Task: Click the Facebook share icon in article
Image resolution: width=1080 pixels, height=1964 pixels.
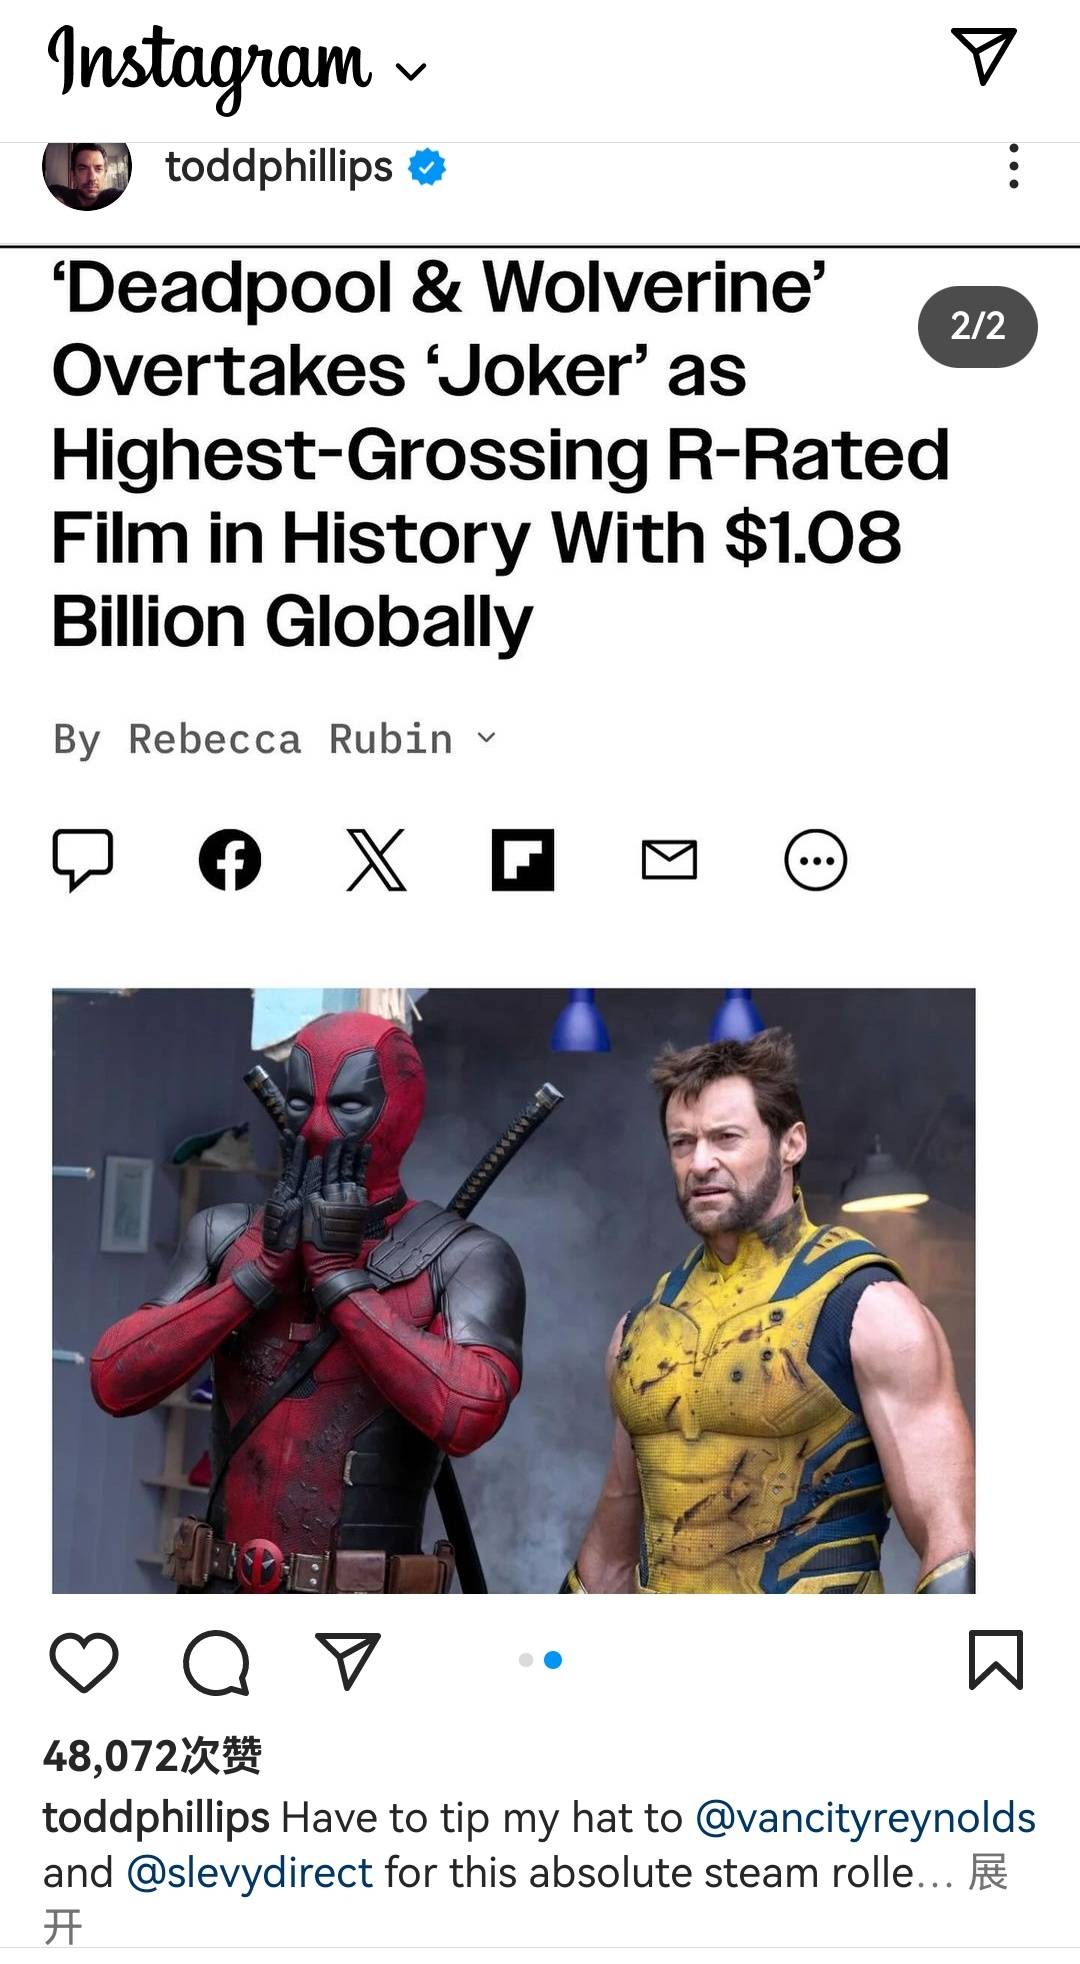Action: click(x=230, y=860)
